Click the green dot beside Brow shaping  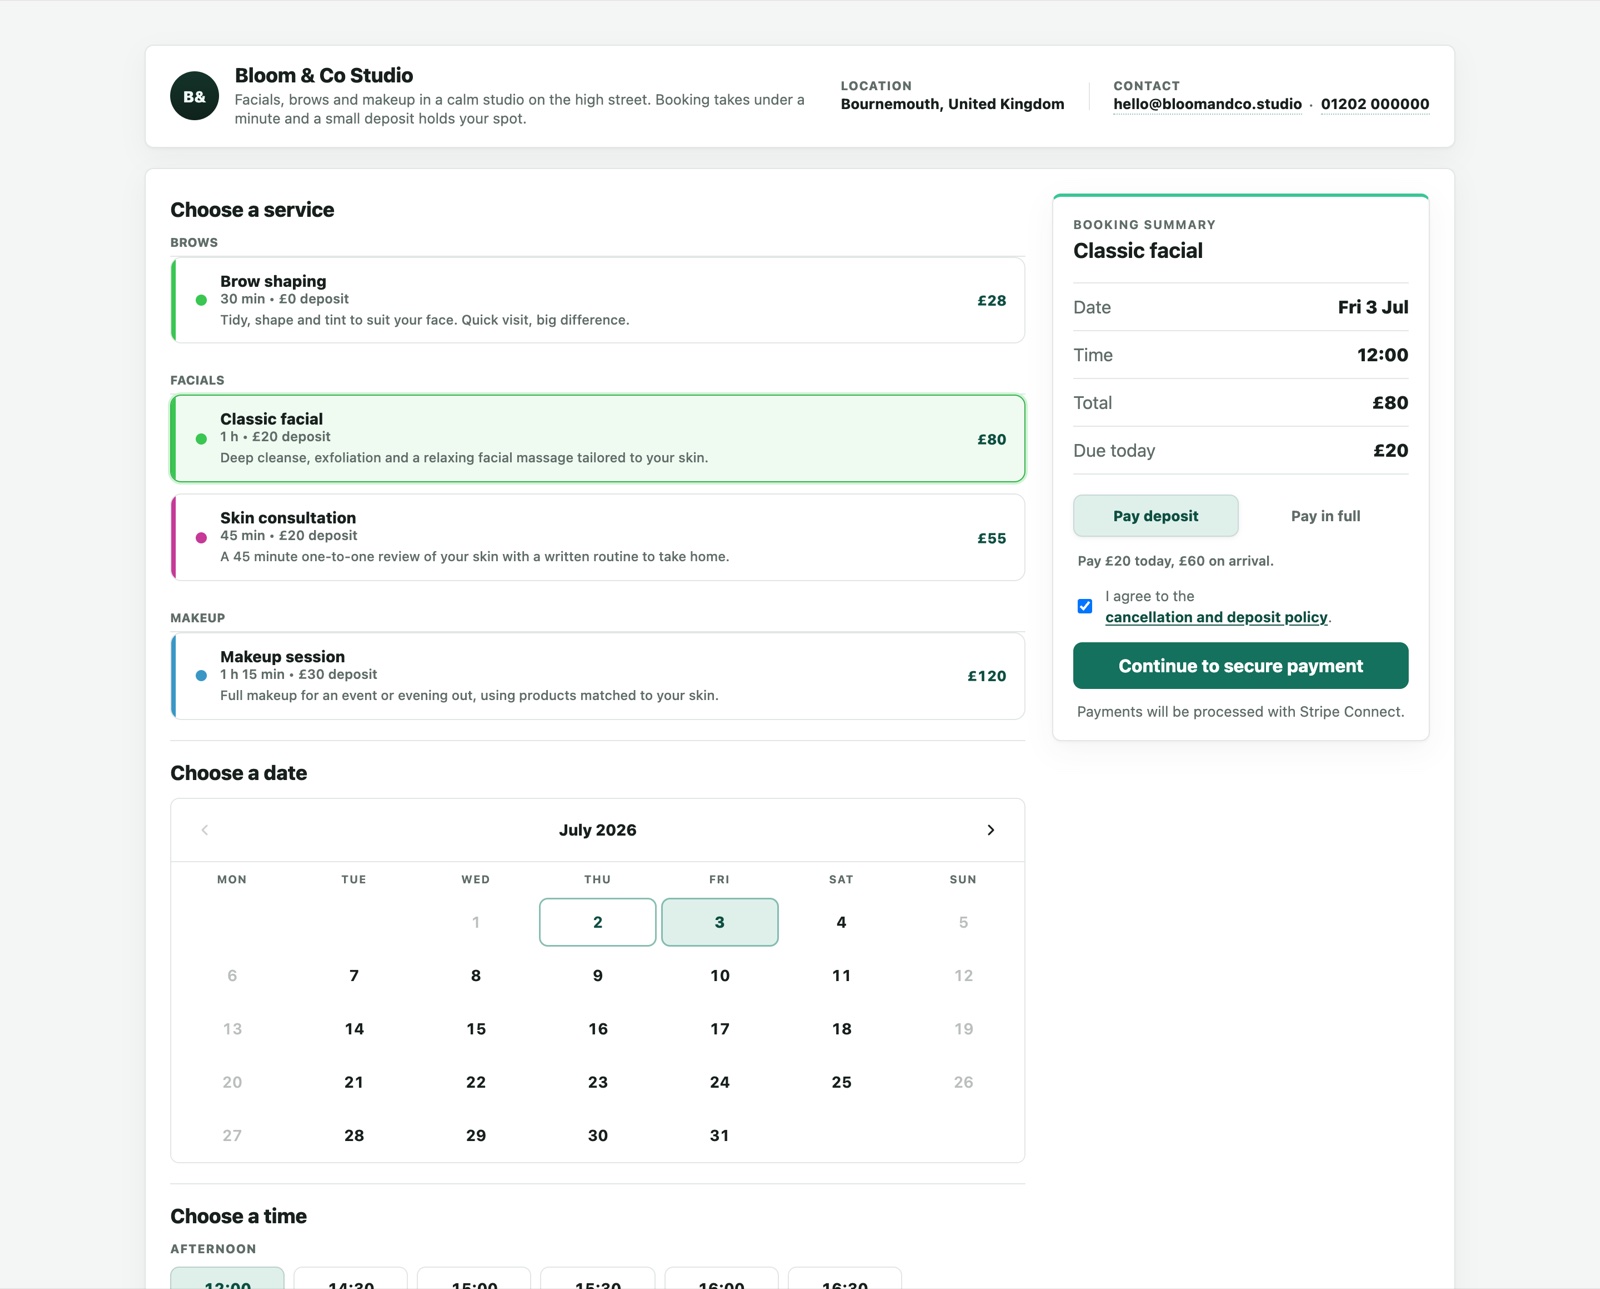(x=201, y=300)
